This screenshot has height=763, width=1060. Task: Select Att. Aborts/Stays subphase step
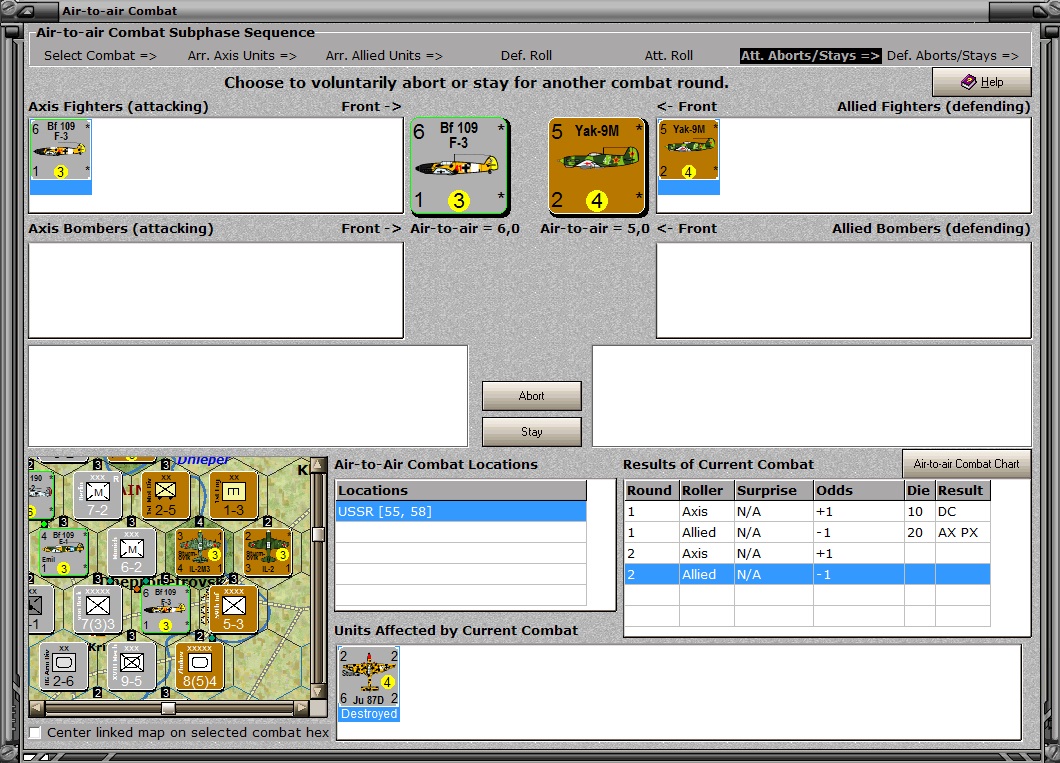(810, 55)
